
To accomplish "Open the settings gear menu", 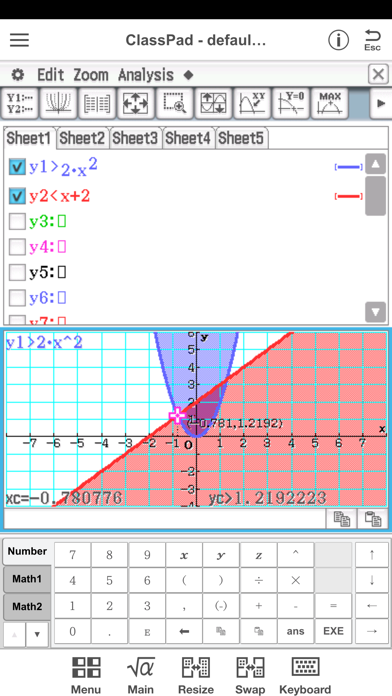I will (18, 75).
